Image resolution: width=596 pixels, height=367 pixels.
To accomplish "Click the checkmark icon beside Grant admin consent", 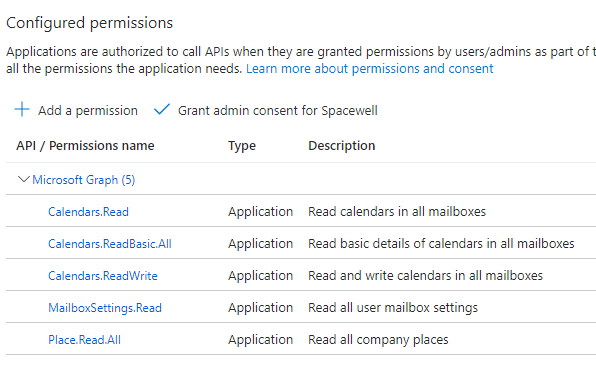I will (x=162, y=109).
